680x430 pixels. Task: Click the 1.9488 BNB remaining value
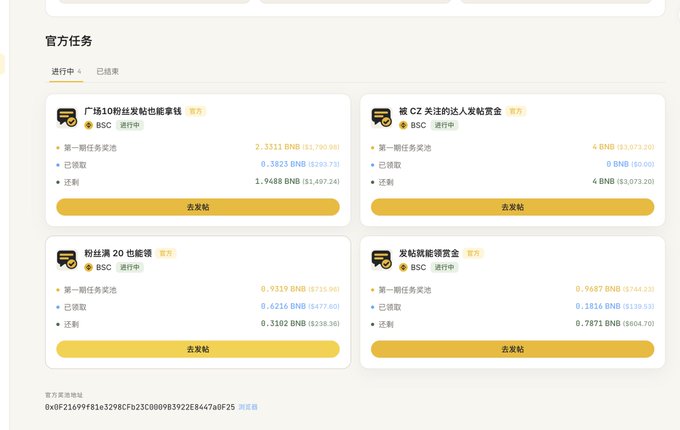[278, 181]
